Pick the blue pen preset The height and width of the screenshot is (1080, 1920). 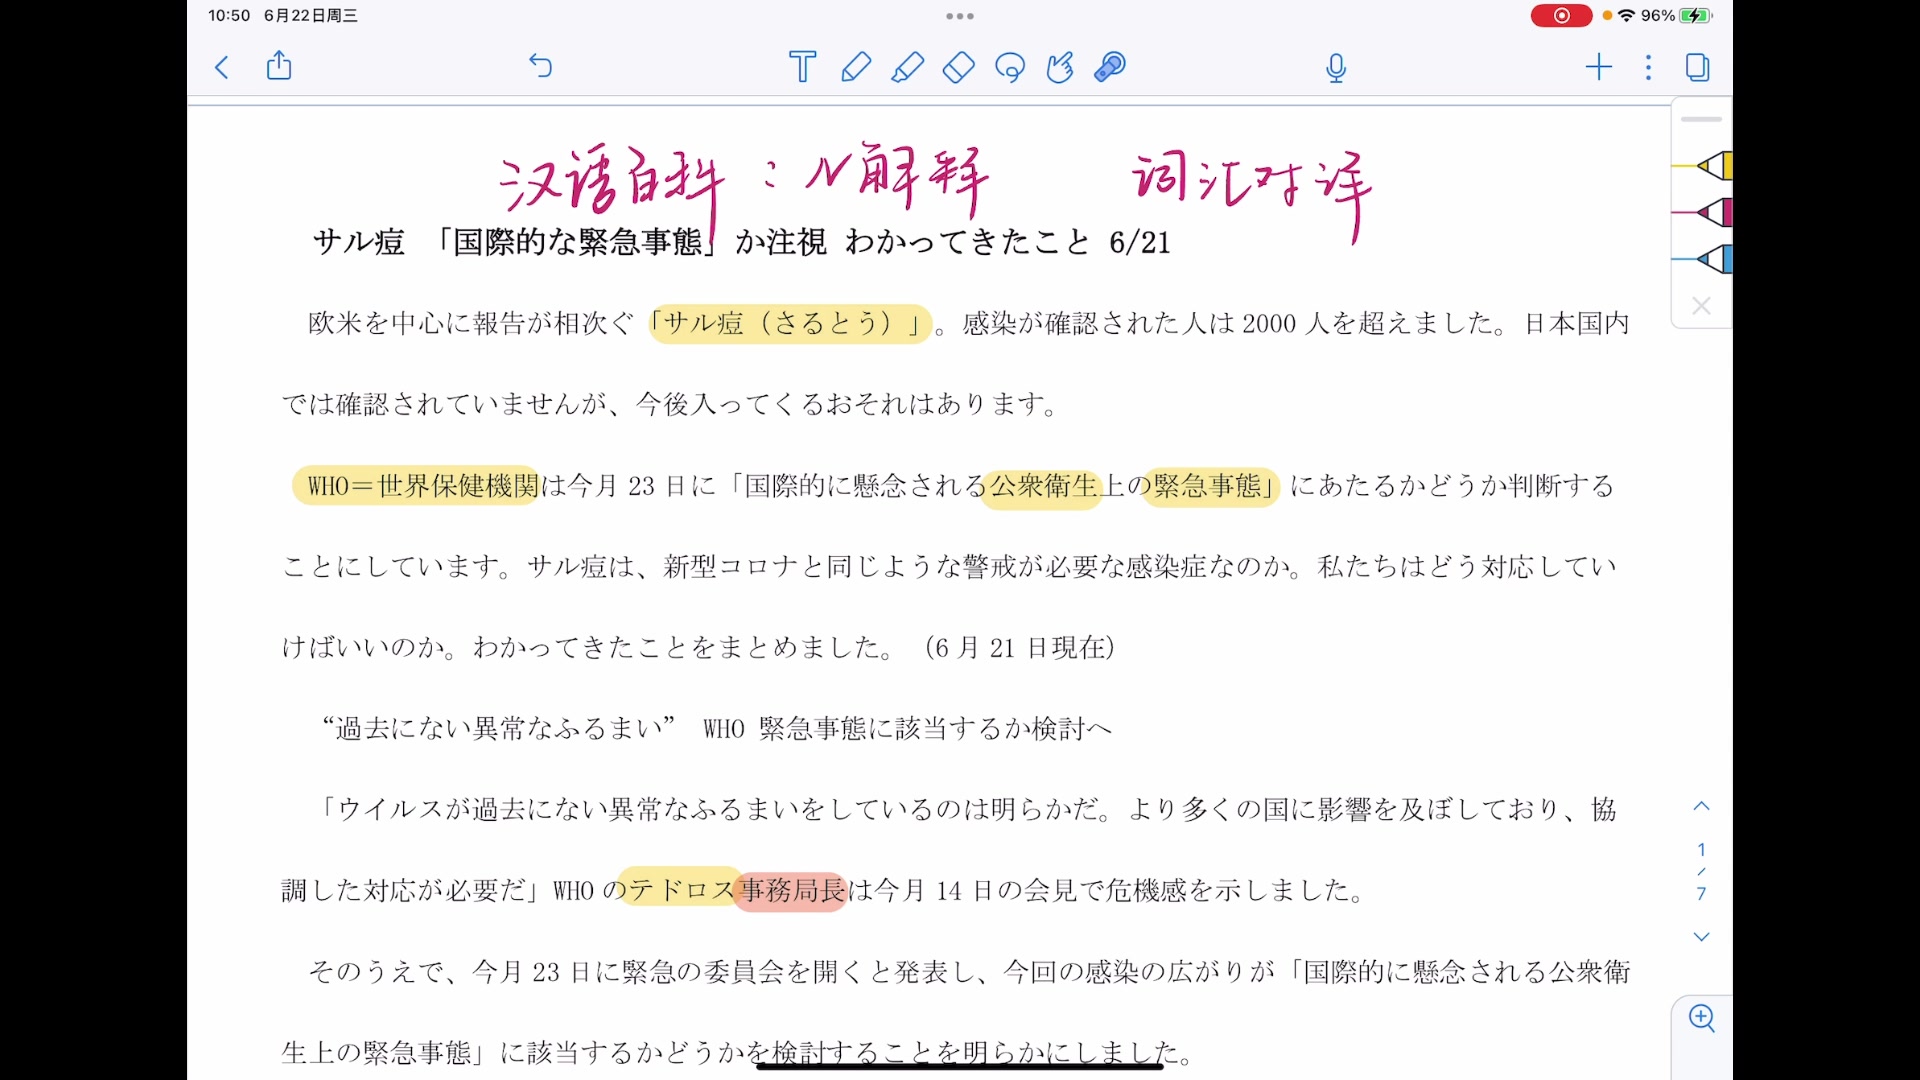1705,259
